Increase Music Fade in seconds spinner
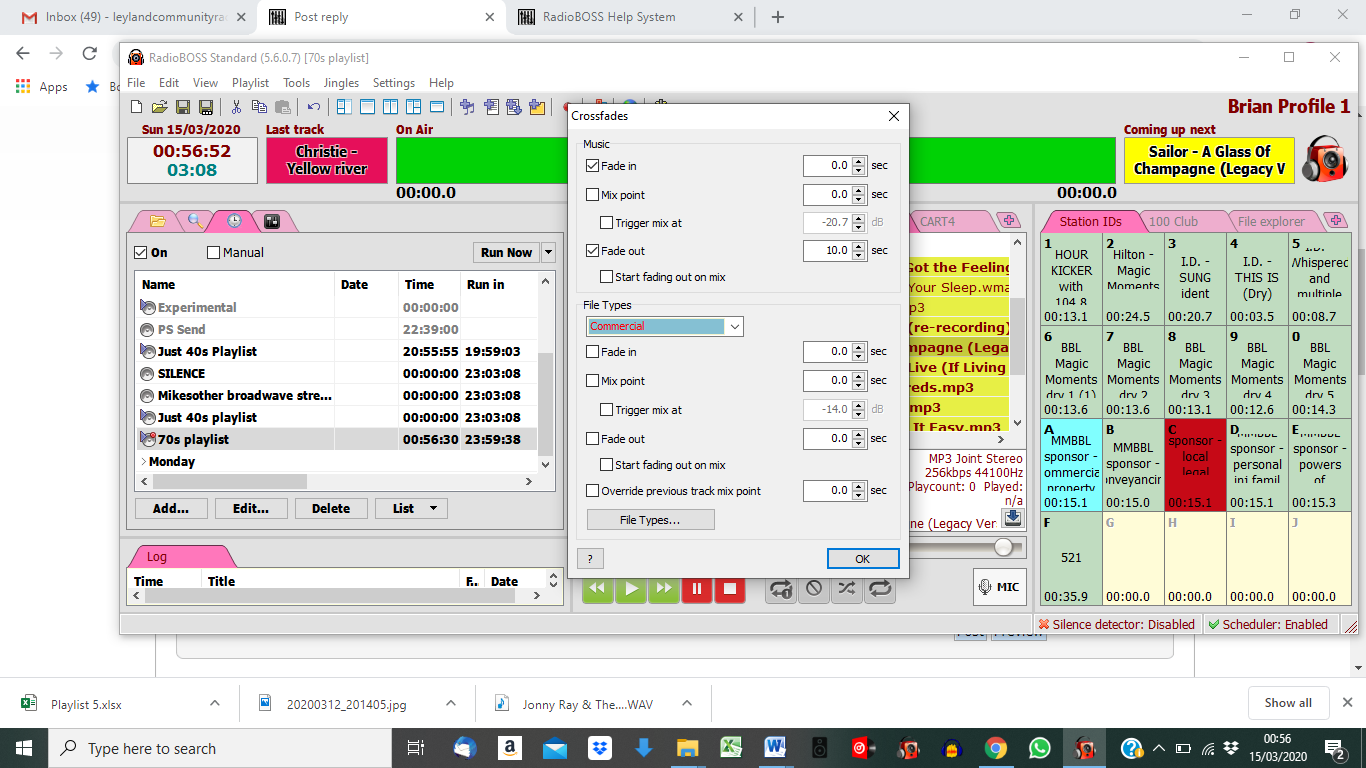1366x768 pixels. click(859, 161)
